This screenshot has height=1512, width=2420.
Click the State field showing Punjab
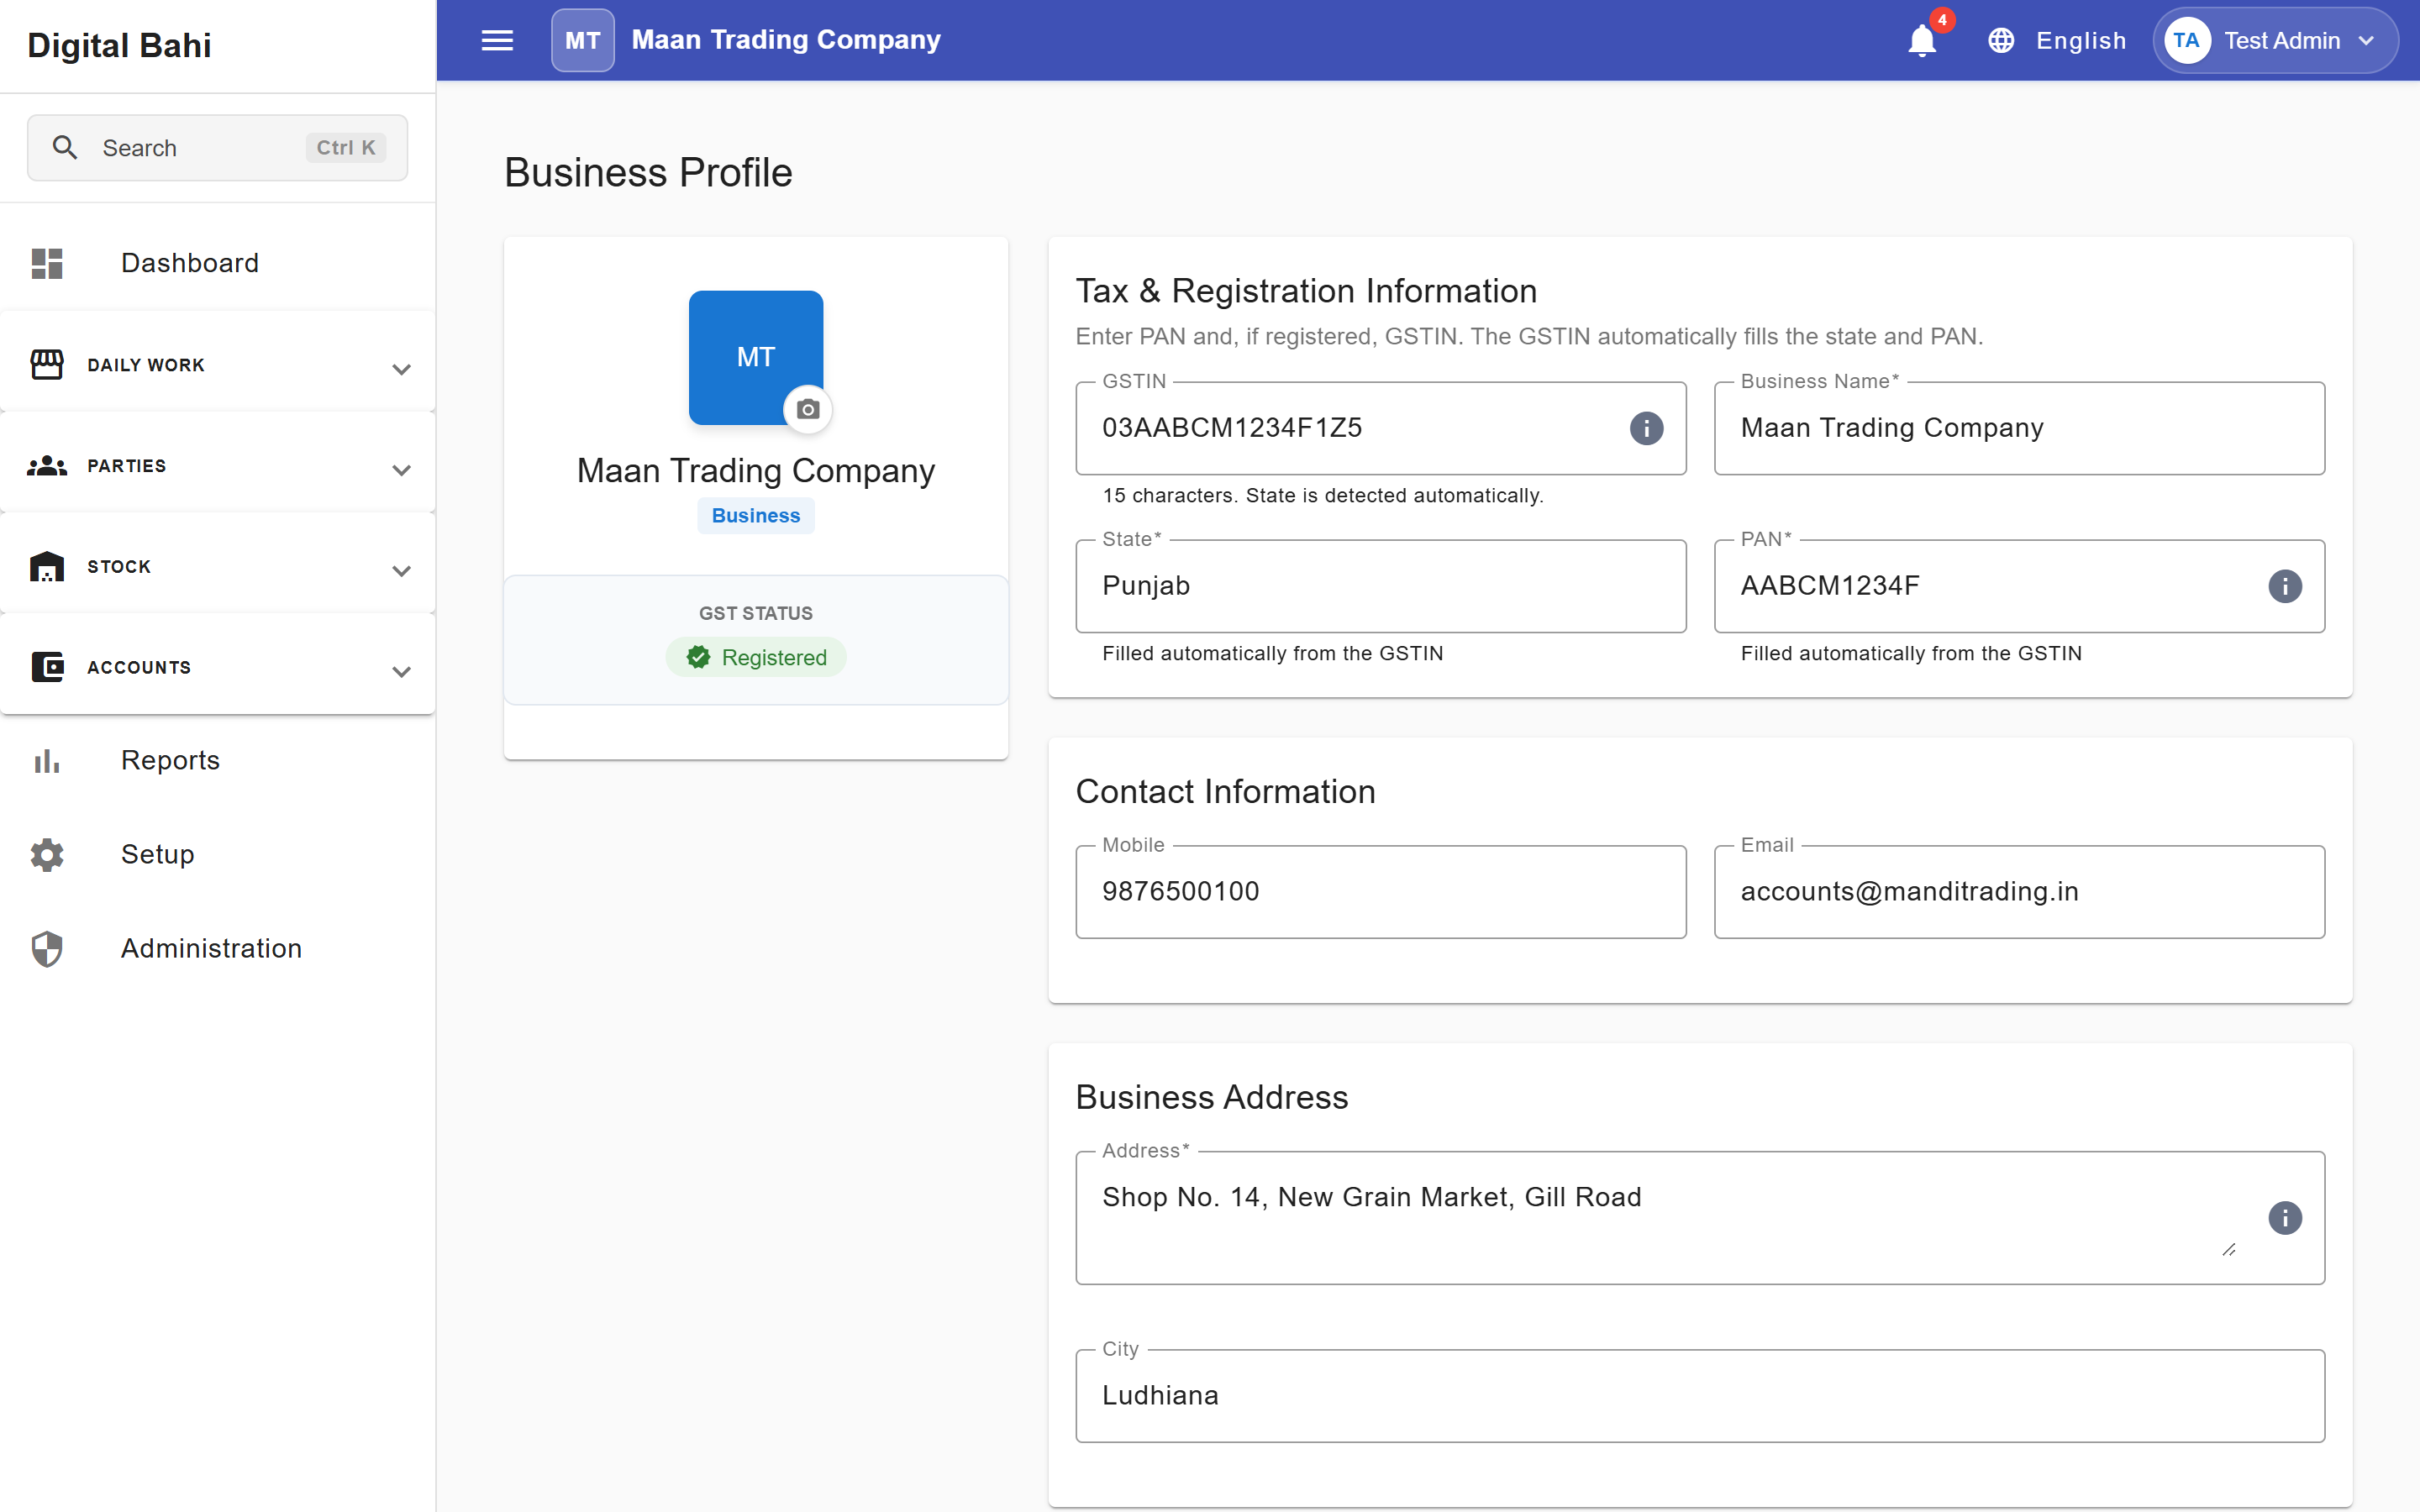pos(1381,586)
